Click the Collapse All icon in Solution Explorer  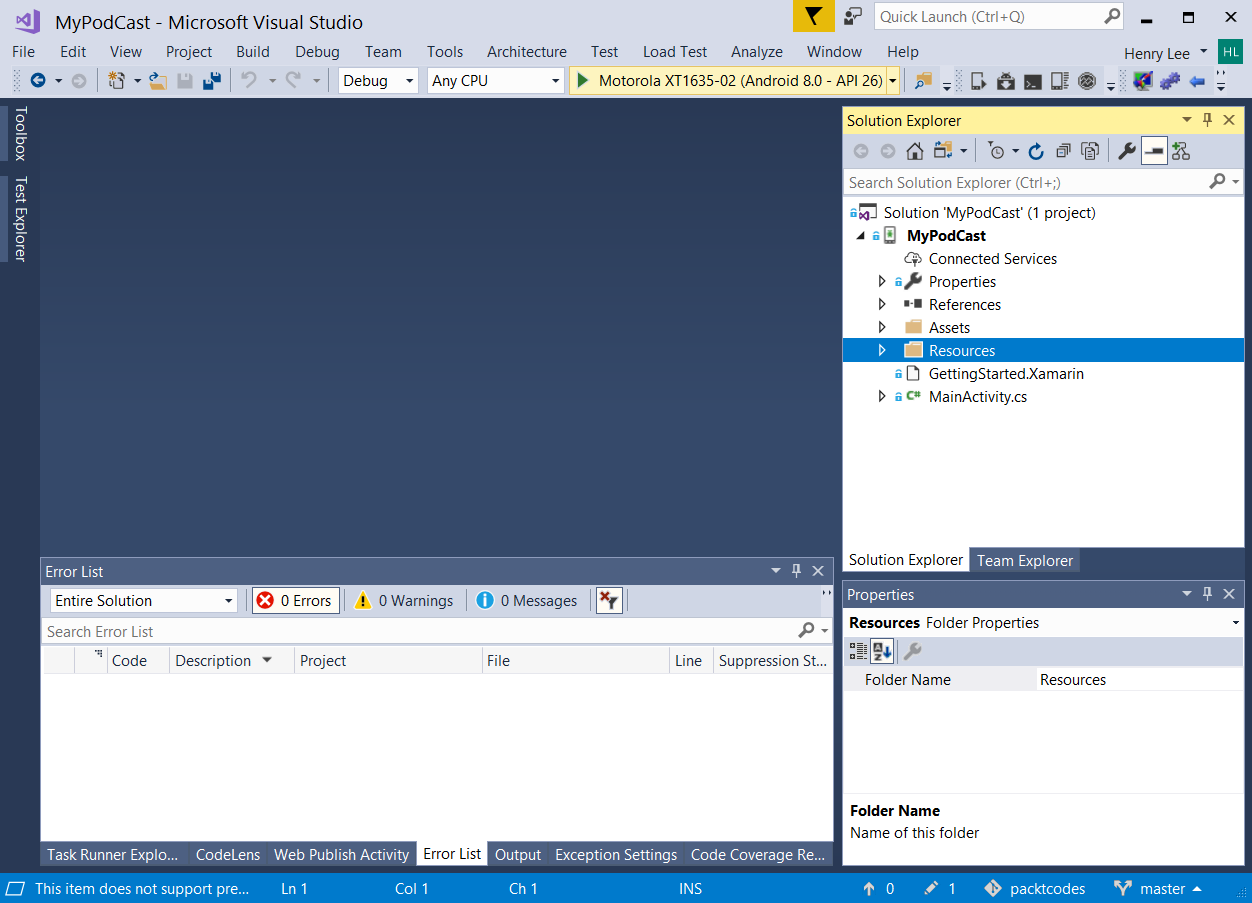pyautogui.click(x=1063, y=151)
